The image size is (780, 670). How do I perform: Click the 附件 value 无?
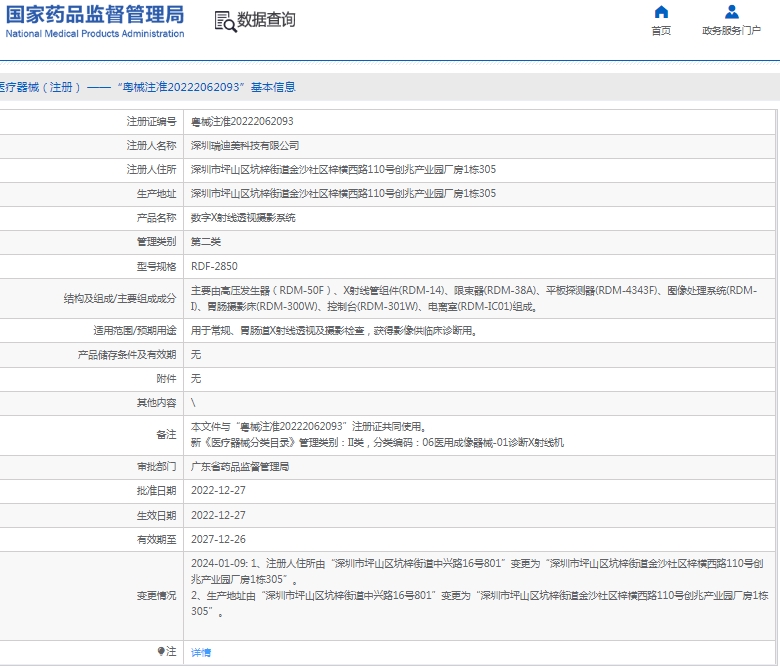196,379
